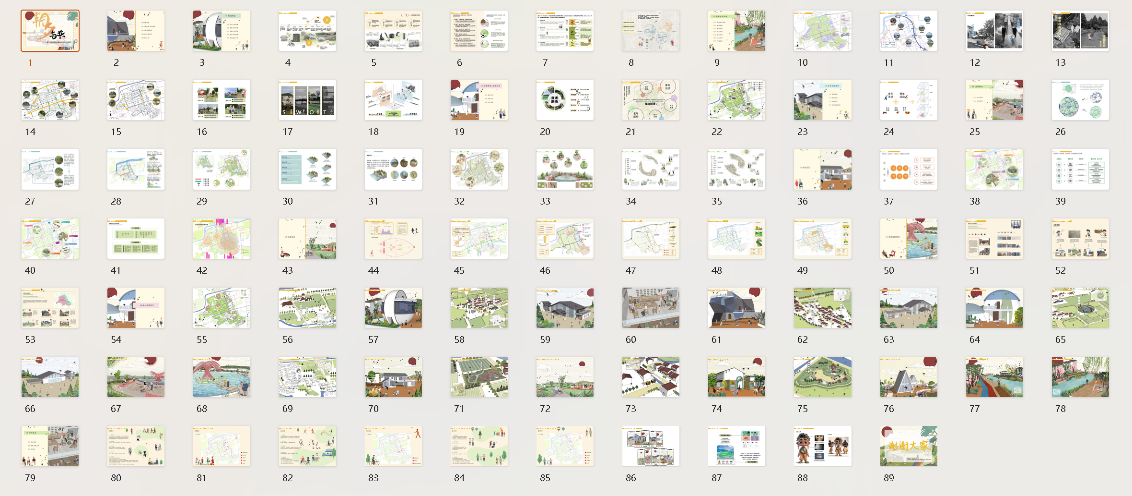This screenshot has height=496, width=1132.
Task: Select slide 68 thumbnail
Action: point(221,377)
